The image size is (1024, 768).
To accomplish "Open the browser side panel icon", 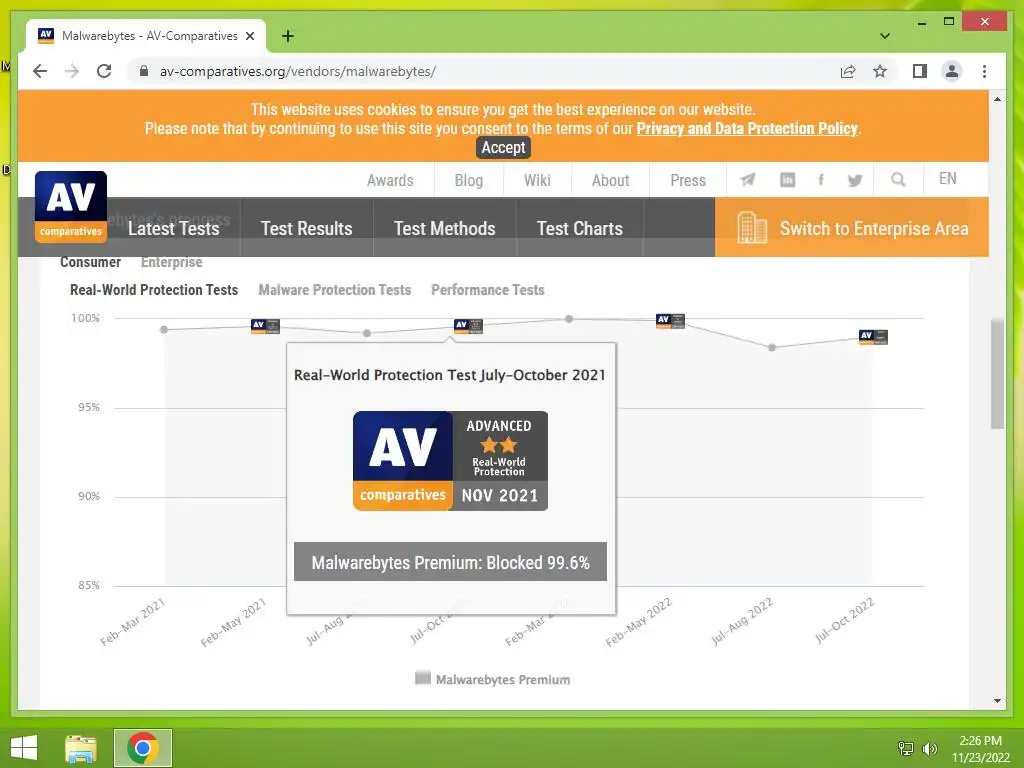I will tap(920, 71).
